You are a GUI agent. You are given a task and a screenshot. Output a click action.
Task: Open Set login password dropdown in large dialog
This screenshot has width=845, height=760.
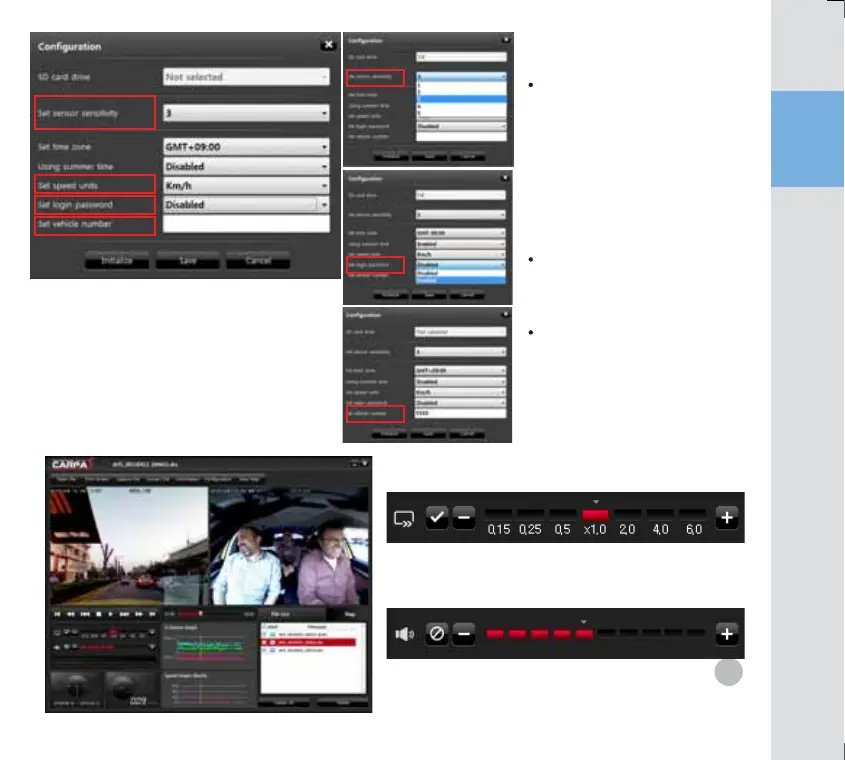point(246,205)
